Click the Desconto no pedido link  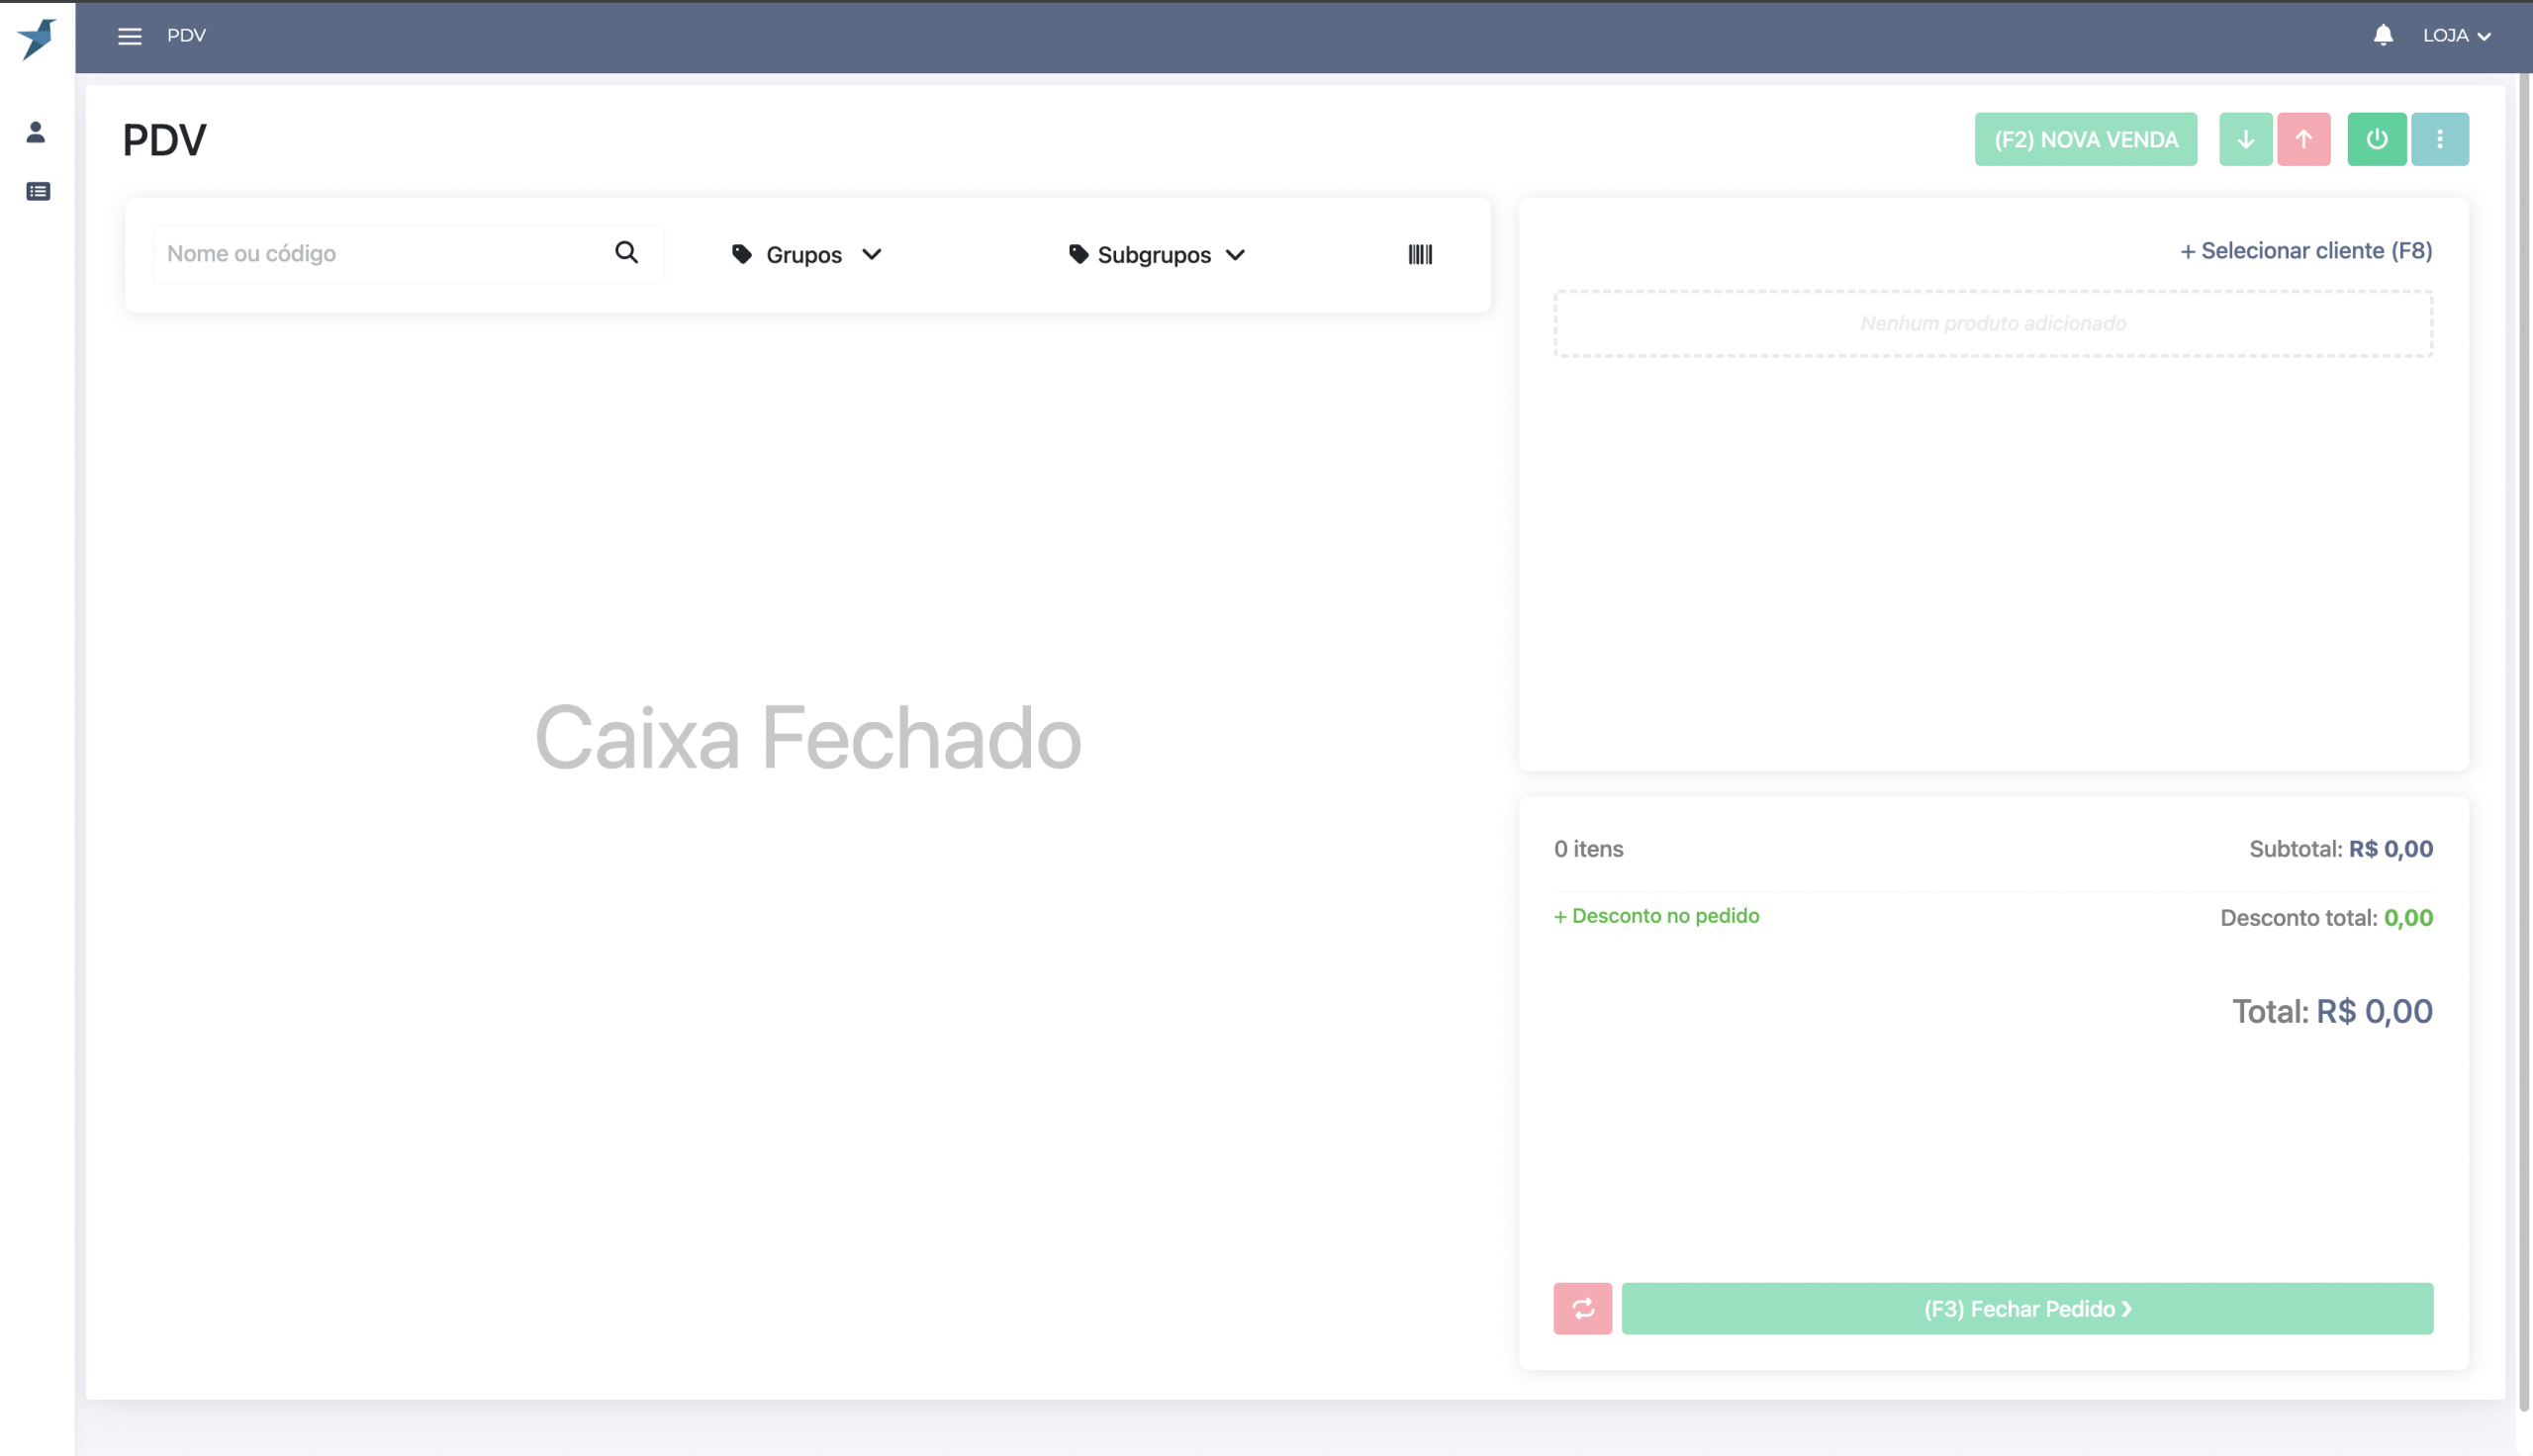pos(1656,916)
